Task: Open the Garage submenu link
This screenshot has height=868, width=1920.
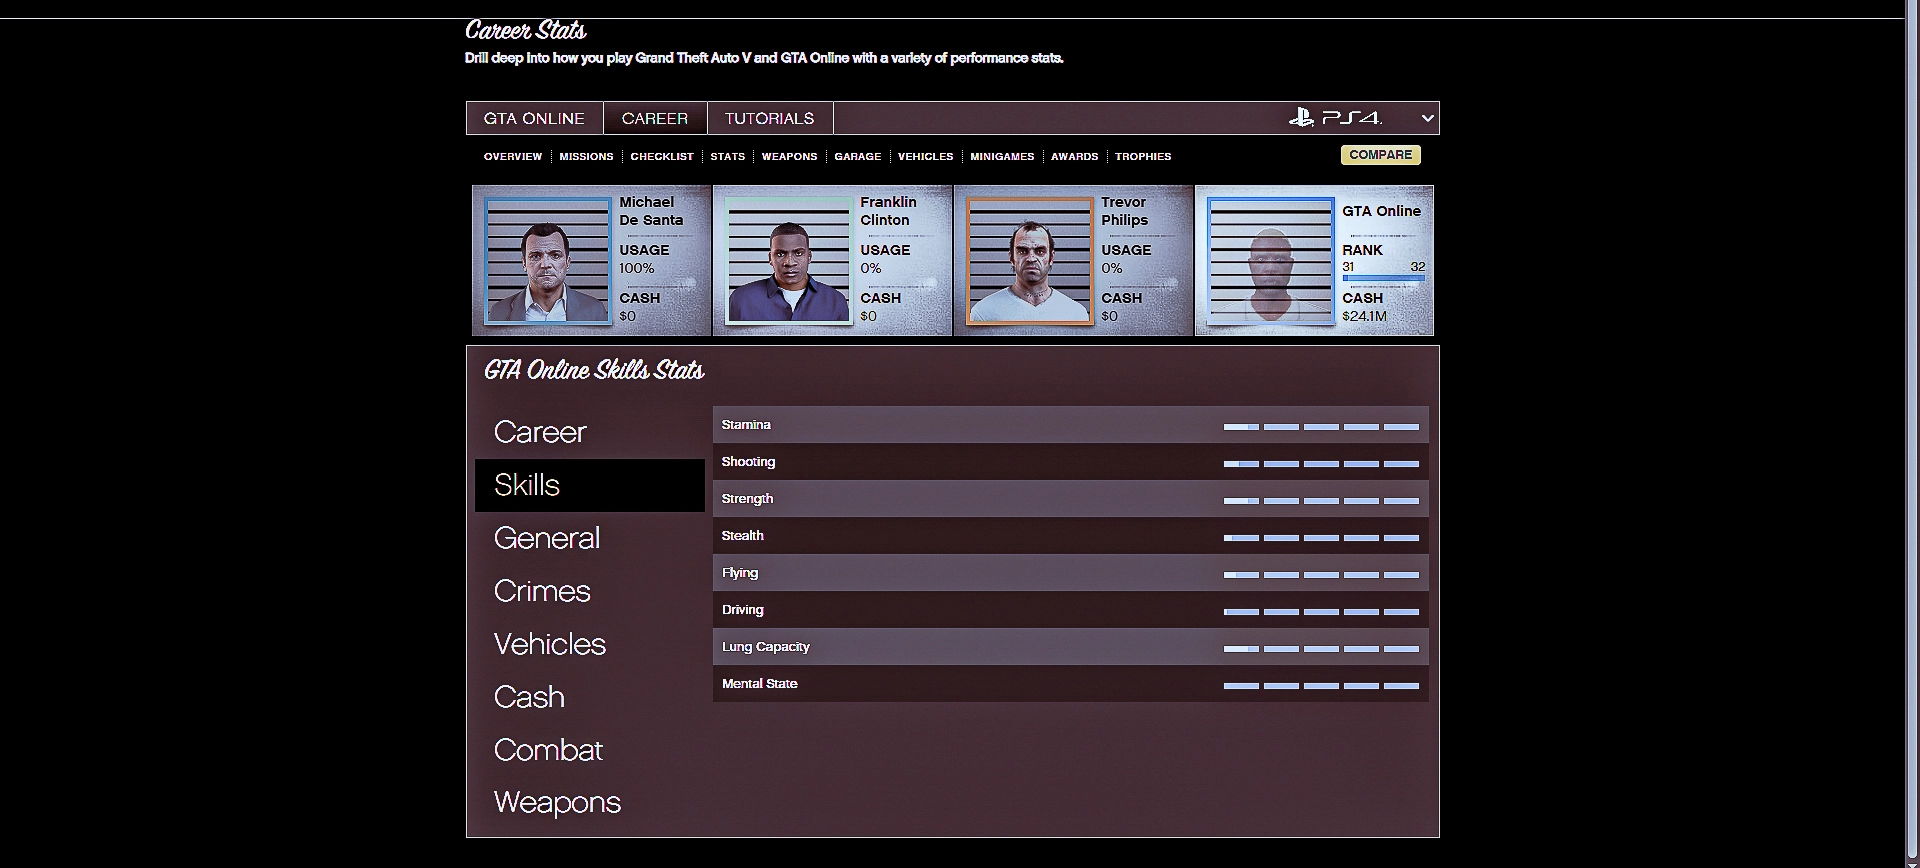Action: (857, 157)
